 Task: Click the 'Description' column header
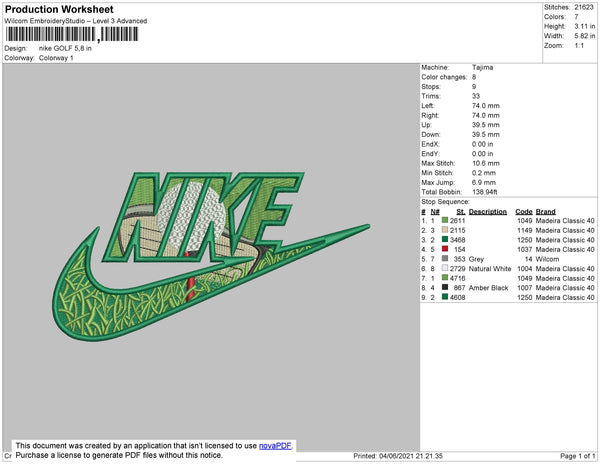[x=488, y=212]
